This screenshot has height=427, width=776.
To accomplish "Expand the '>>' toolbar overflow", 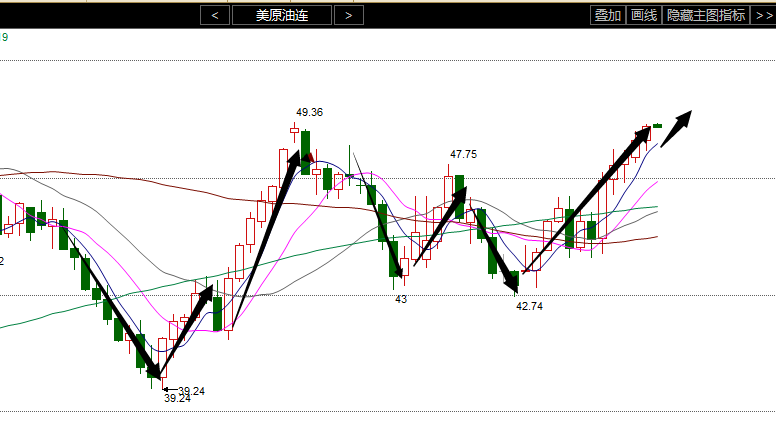I will (x=762, y=15).
